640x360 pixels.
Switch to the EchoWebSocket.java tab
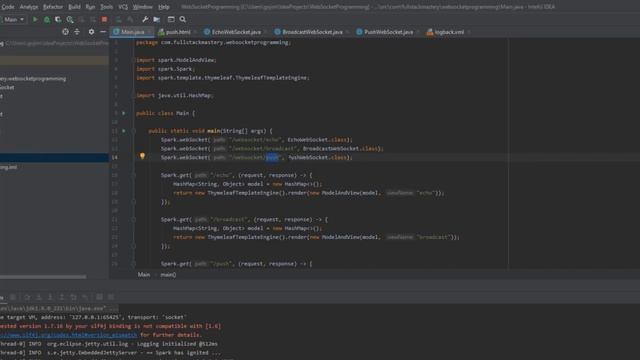(232, 32)
